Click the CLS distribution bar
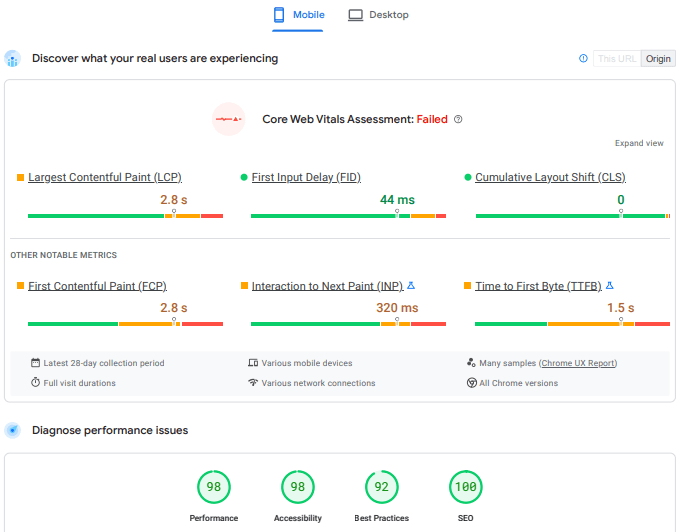The image size is (685, 532). (573, 216)
